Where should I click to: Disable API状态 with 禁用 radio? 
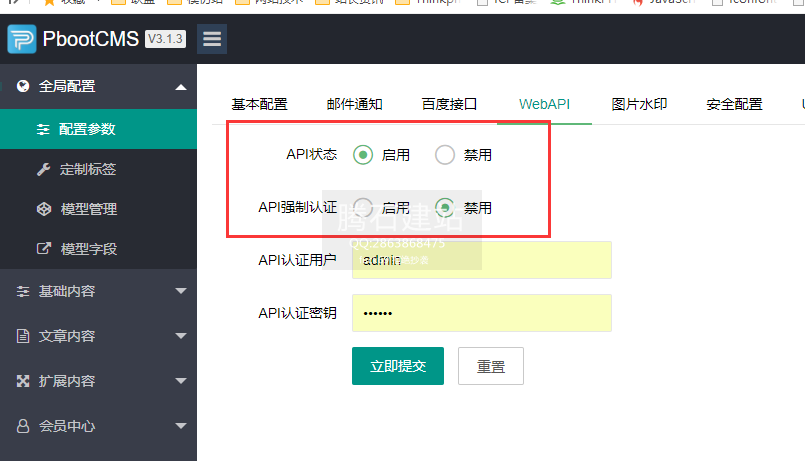coord(445,155)
